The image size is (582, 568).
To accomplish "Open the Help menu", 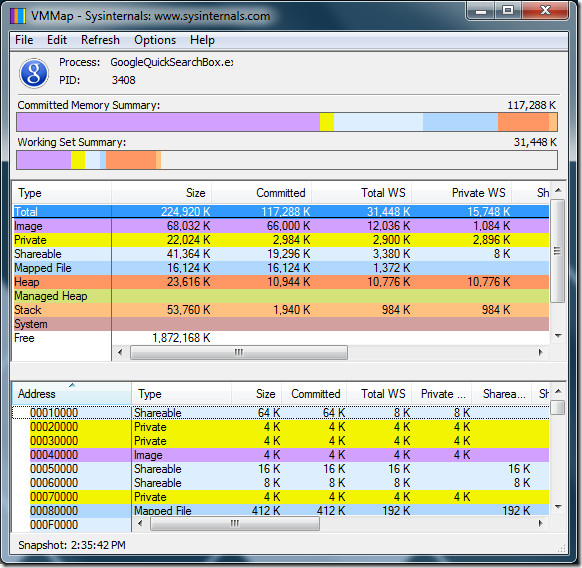I will (x=202, y=40).
